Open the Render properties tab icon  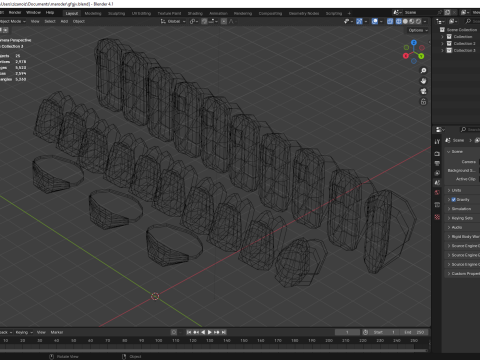437,154
